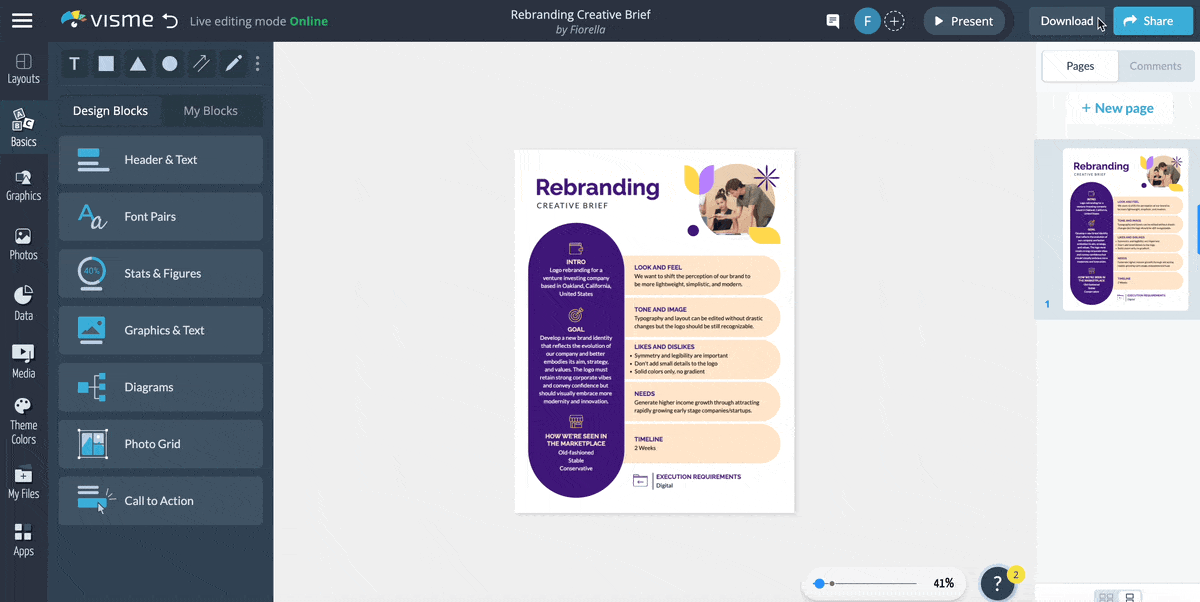Select the triangle shape tool

138,63
